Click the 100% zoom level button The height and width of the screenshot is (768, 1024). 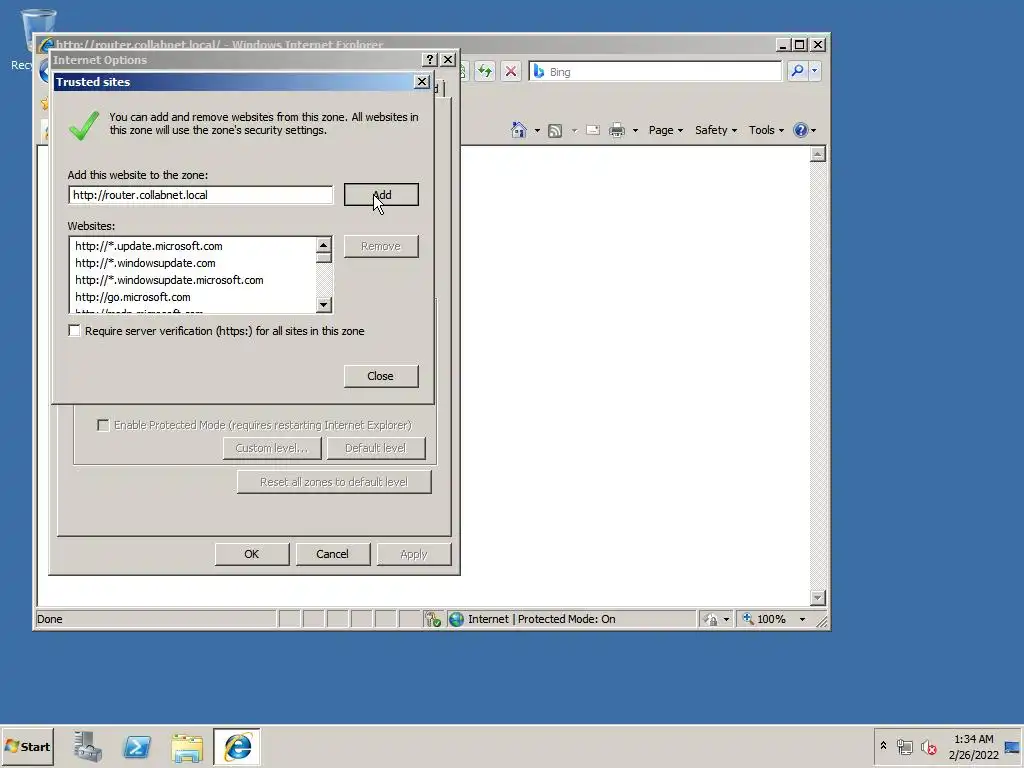(765, 619)
